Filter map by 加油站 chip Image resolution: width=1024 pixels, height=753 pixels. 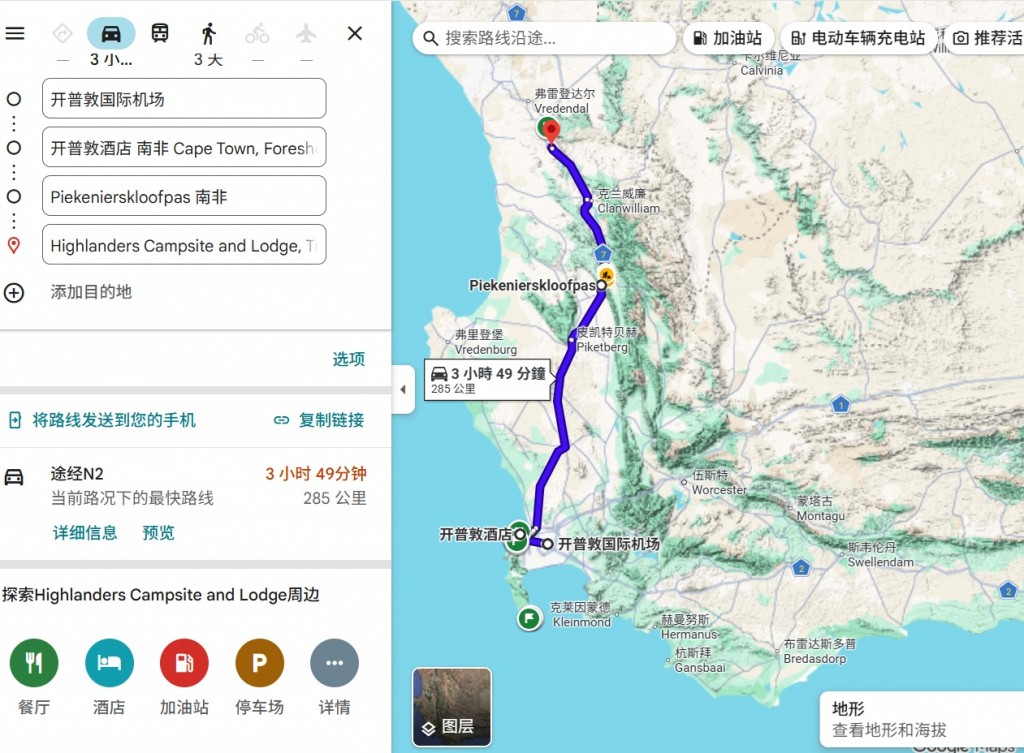[x=728, y=38]
